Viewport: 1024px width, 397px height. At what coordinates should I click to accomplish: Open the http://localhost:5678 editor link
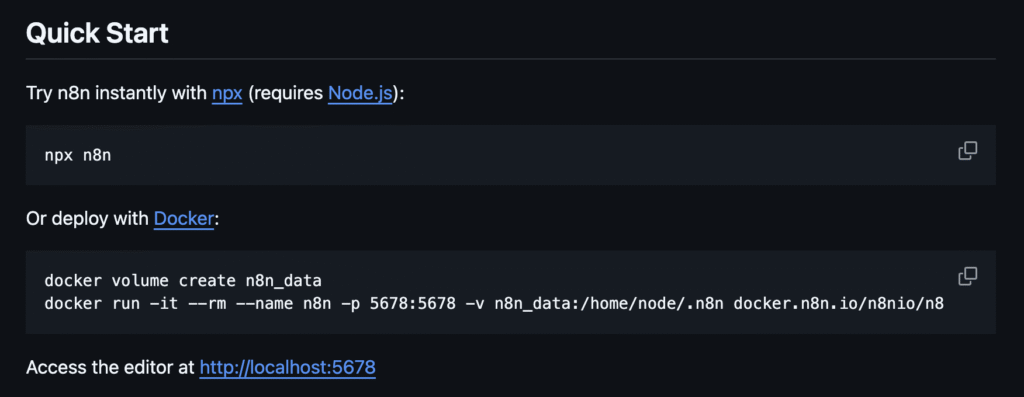(287, 367)
